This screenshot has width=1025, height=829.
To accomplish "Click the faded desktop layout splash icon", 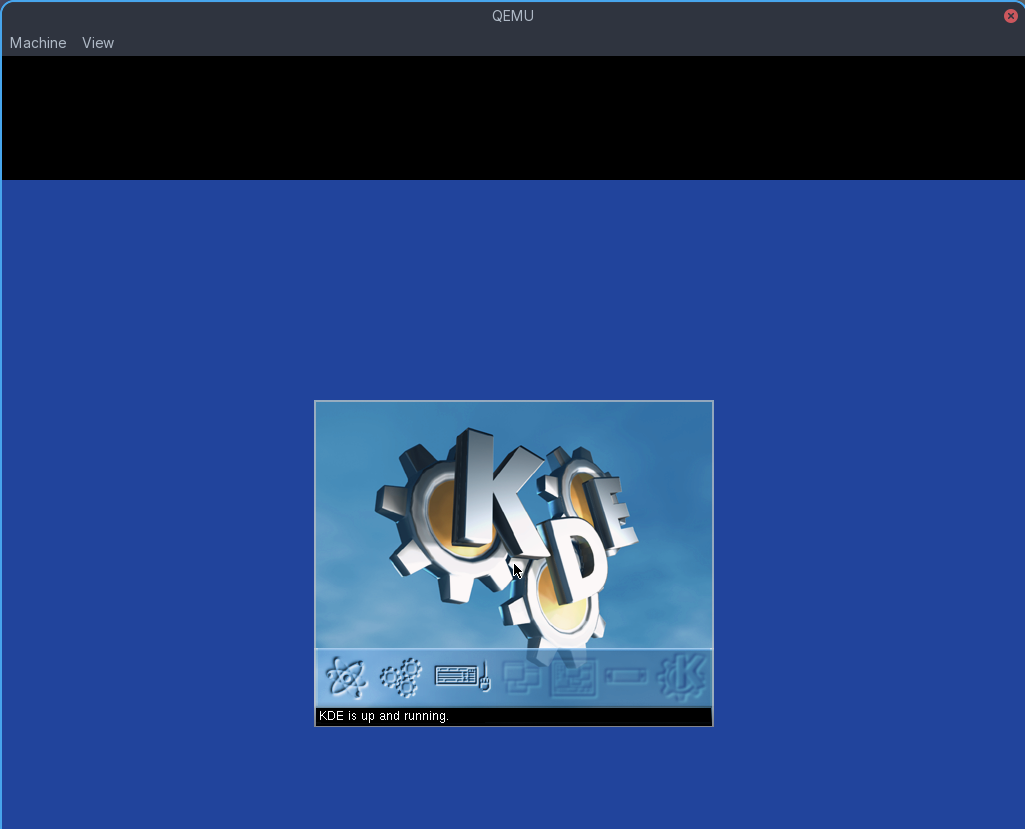I will click(x=573, y=677).
